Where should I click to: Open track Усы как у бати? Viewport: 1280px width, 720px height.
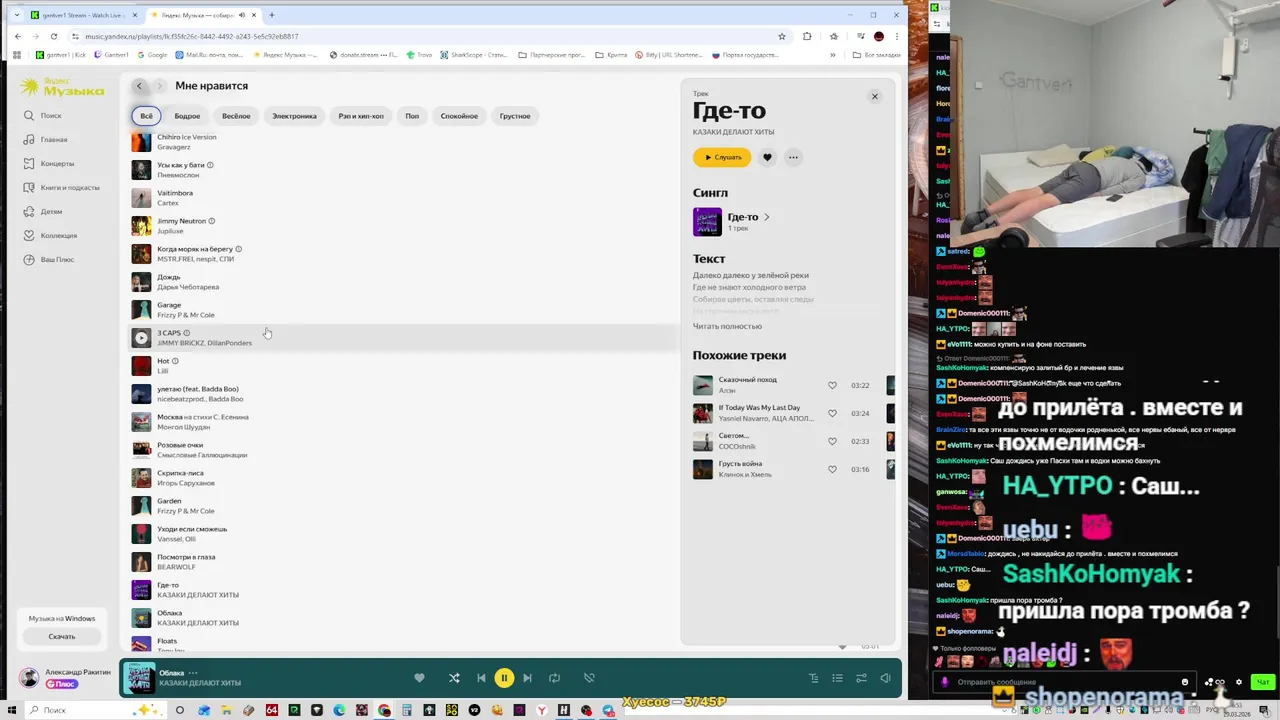coord(181,165)
